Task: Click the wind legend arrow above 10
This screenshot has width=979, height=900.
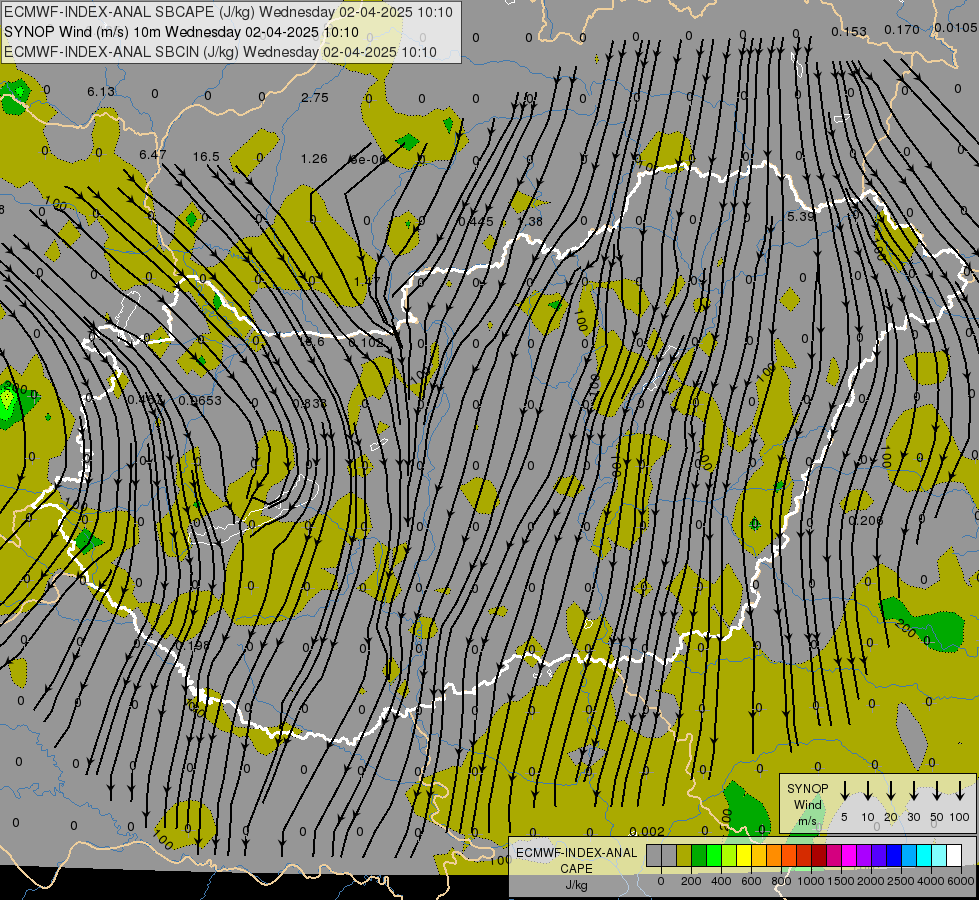Action: click(x=867, y=791)
